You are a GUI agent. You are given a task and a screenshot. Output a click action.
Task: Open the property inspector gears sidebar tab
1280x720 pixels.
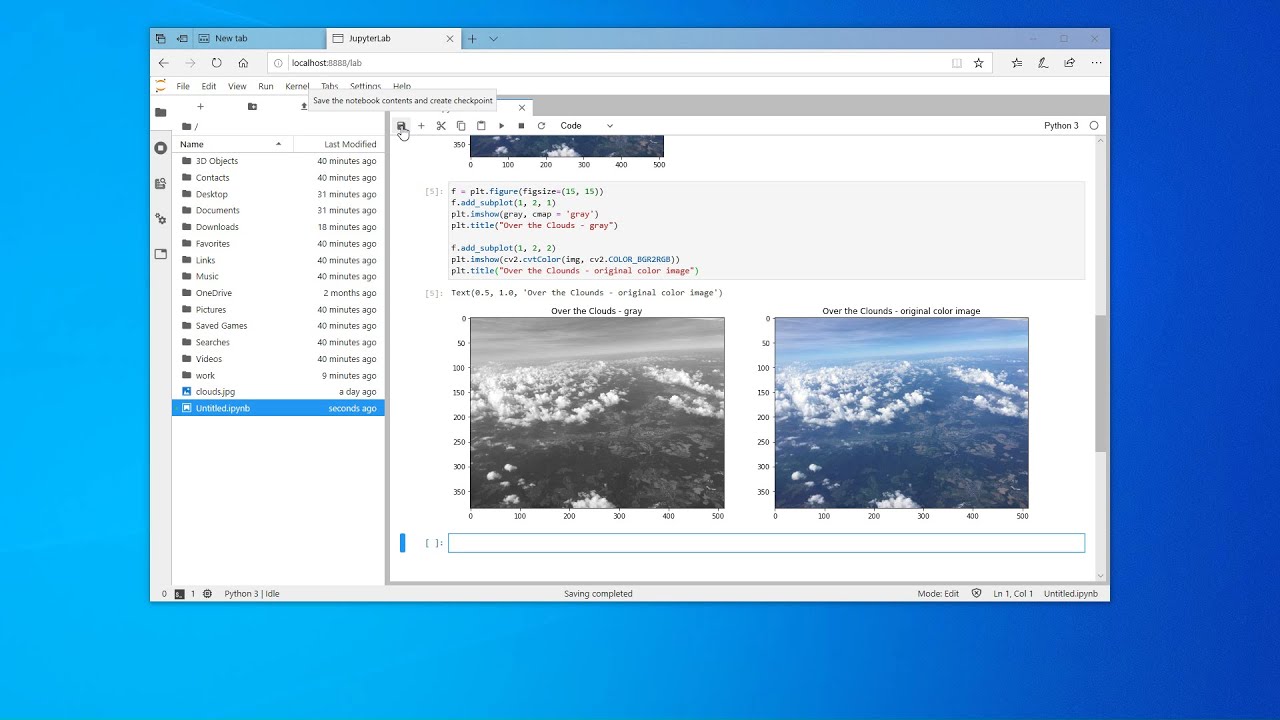(161, 219)
